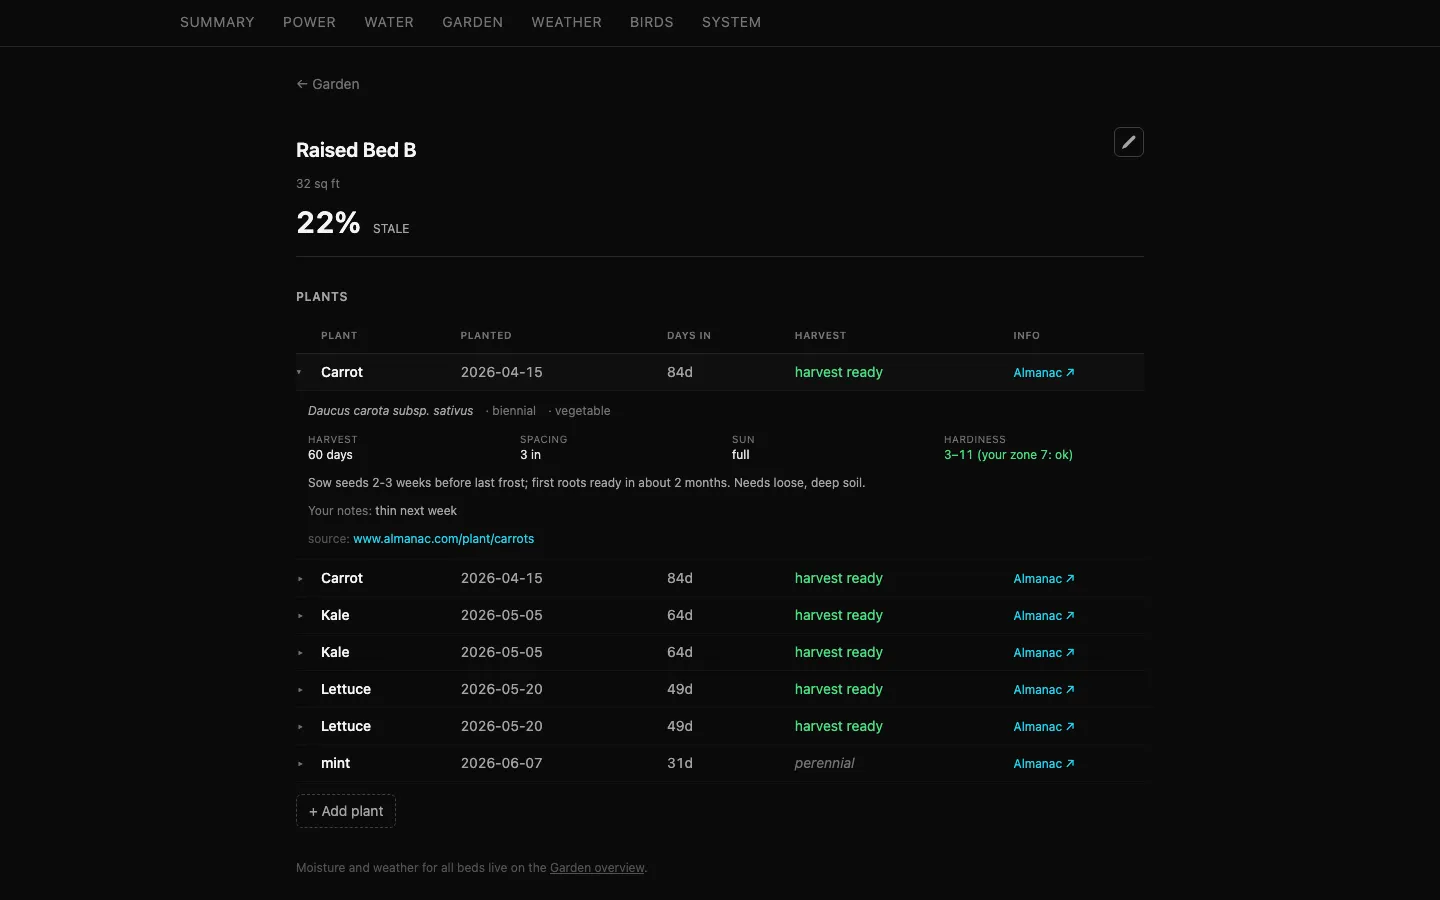The height and width of the screenshot is (900, 1440).
Task: Open Almanac link for last Lettuce row
Action: tap(1044, 727)
